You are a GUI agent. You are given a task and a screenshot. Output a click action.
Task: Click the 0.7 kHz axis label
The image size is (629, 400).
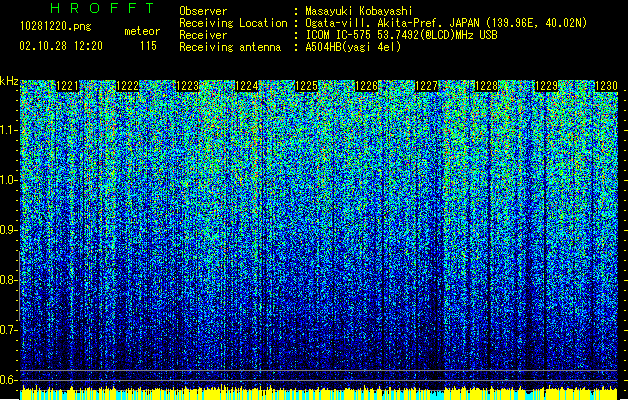[9, 330]
